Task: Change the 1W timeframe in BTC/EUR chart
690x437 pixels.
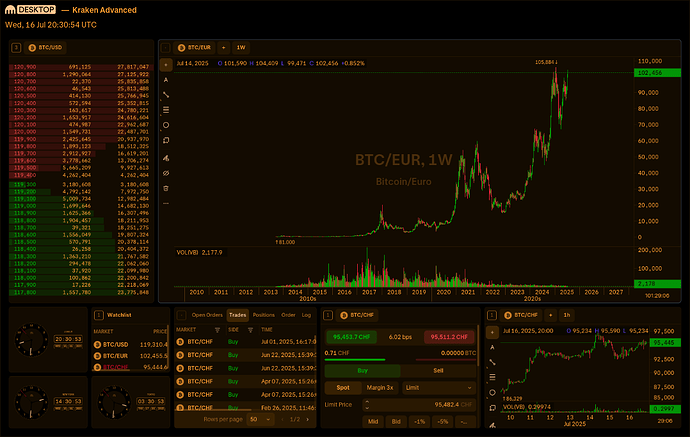Action: [x=241, y=48]
